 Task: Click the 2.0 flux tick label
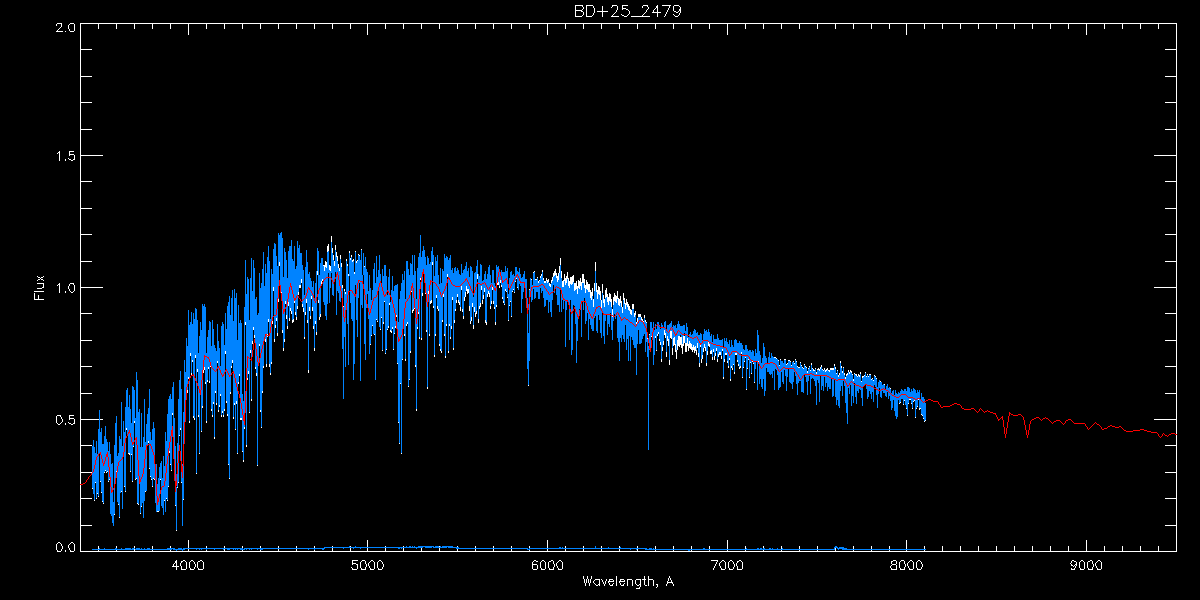pos(66,28)
